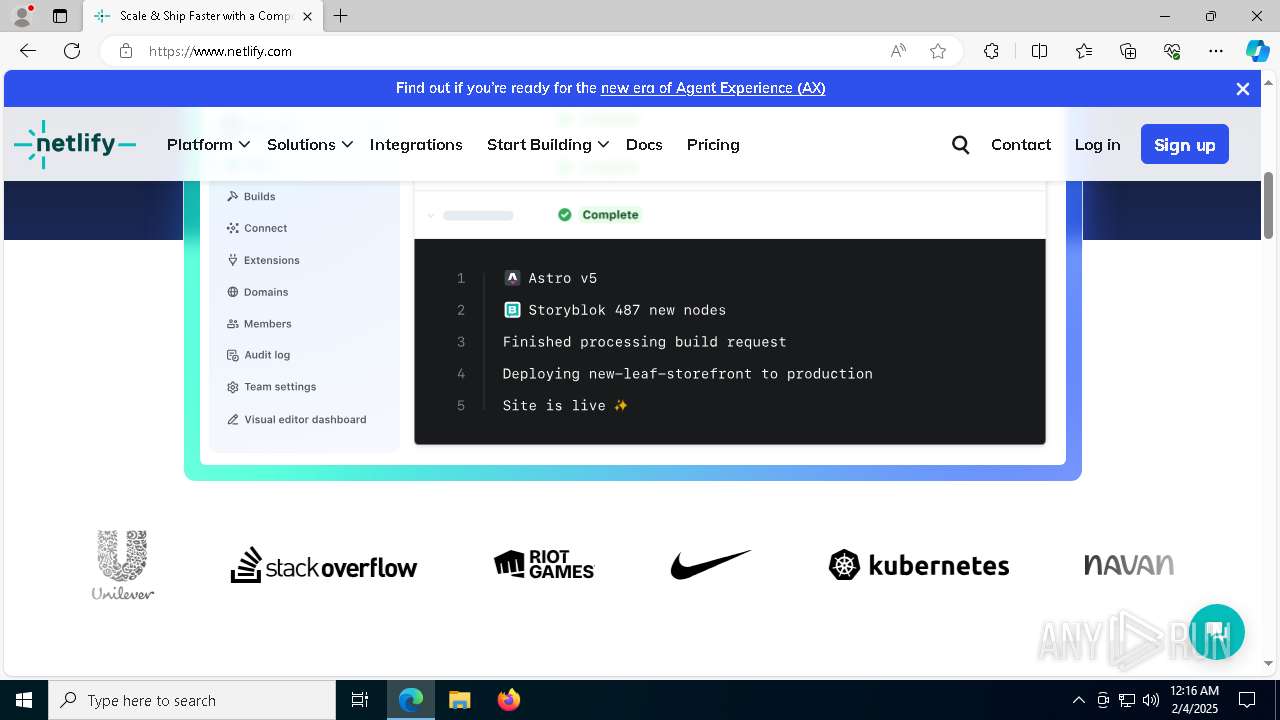Click the green Complete checkmark icon
Screen dimensions: 1280x720
click(565, 215)
